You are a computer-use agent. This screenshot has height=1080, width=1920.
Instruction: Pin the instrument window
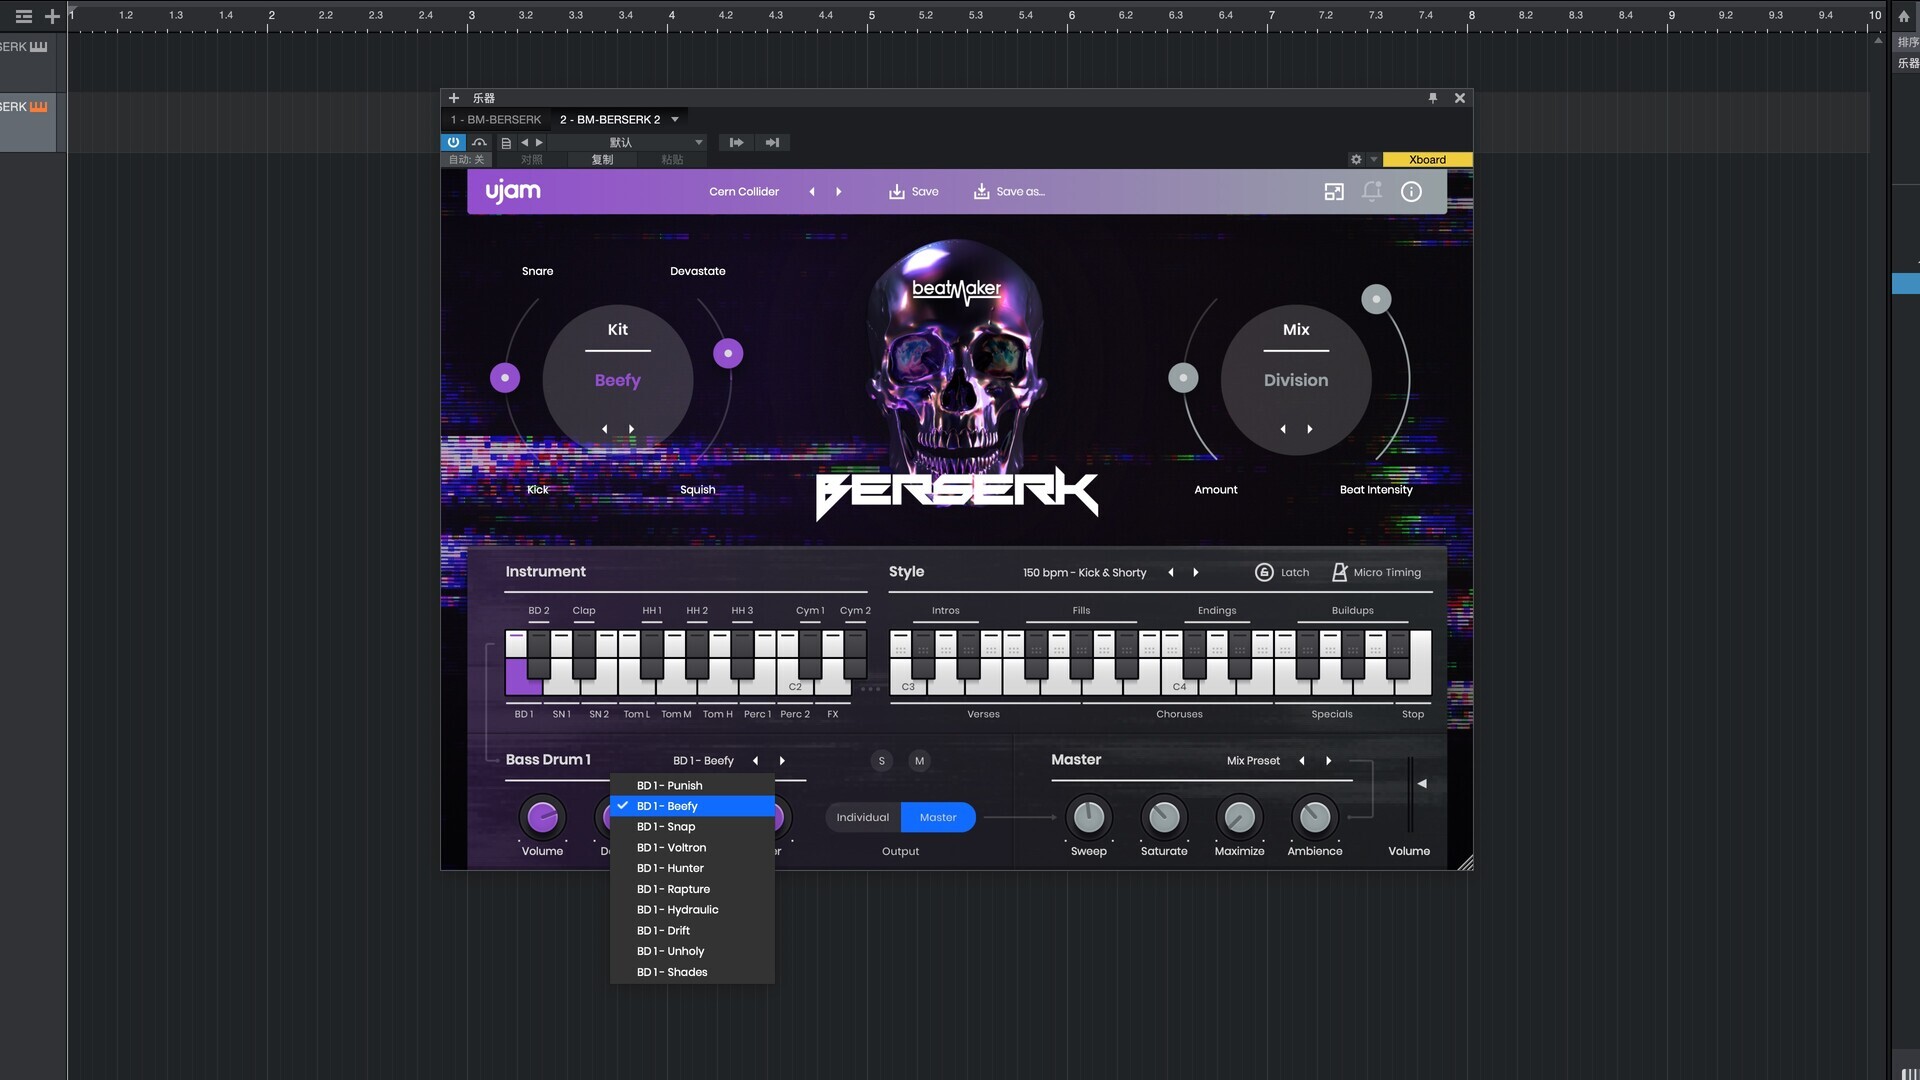pyautogui.click(x=1432, y=97)
